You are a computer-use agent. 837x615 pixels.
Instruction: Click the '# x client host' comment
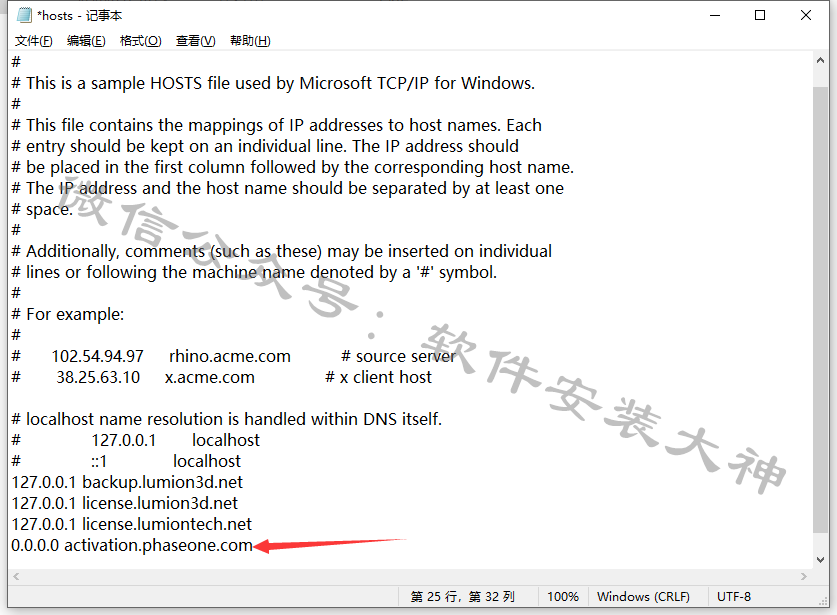(x=378, y=377)
